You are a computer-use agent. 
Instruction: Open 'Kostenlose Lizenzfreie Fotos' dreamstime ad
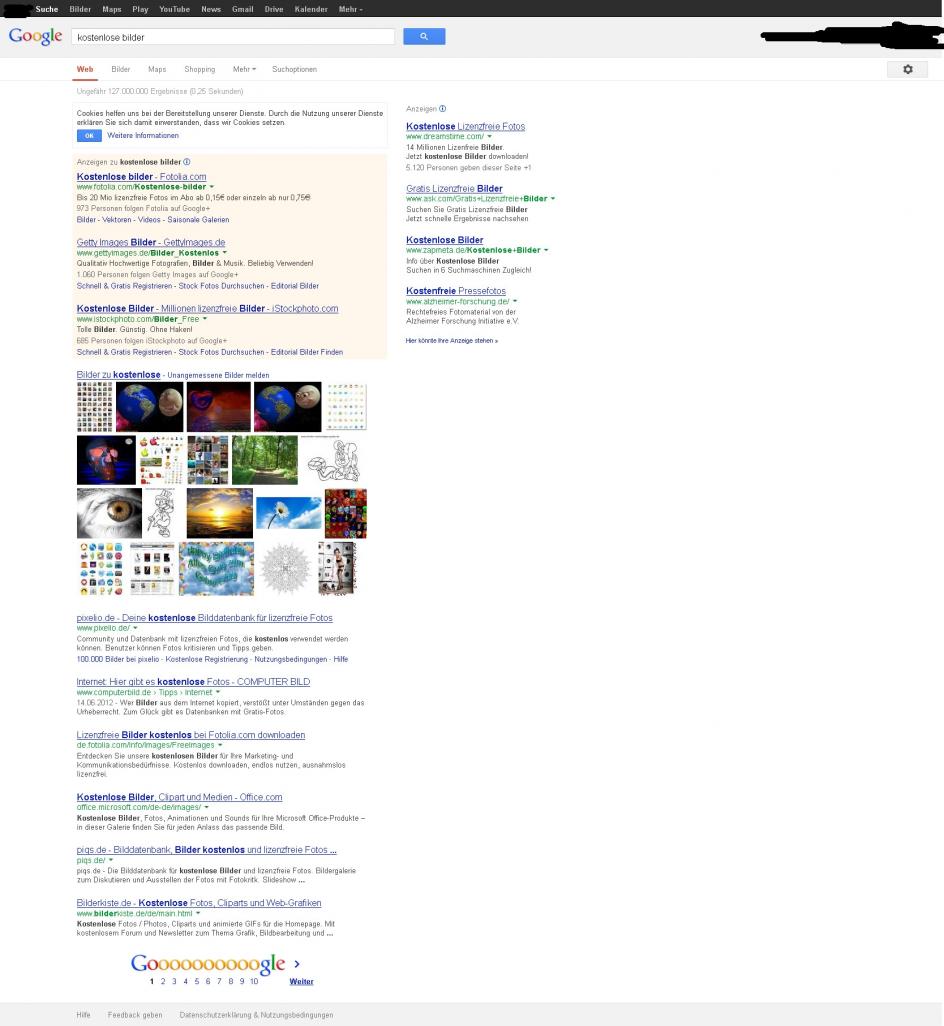tap(465, 126)
